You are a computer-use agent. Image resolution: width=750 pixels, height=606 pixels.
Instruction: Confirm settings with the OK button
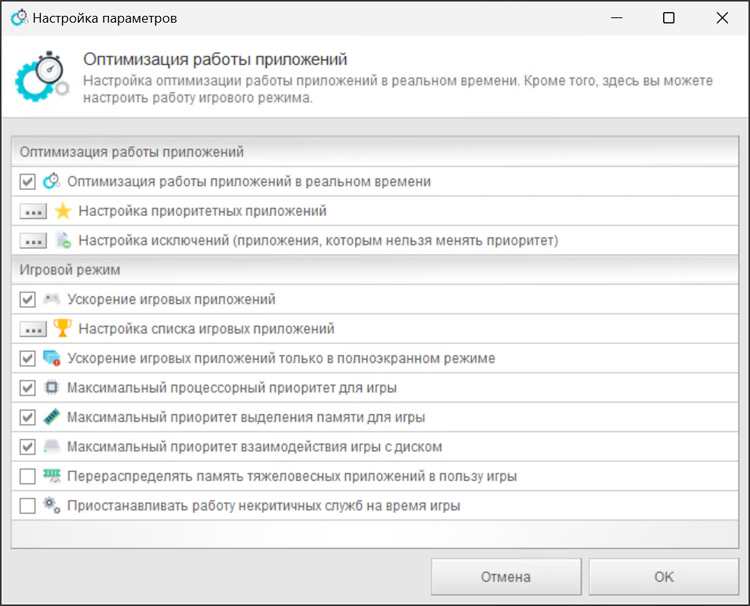click(x=663, y=577)
